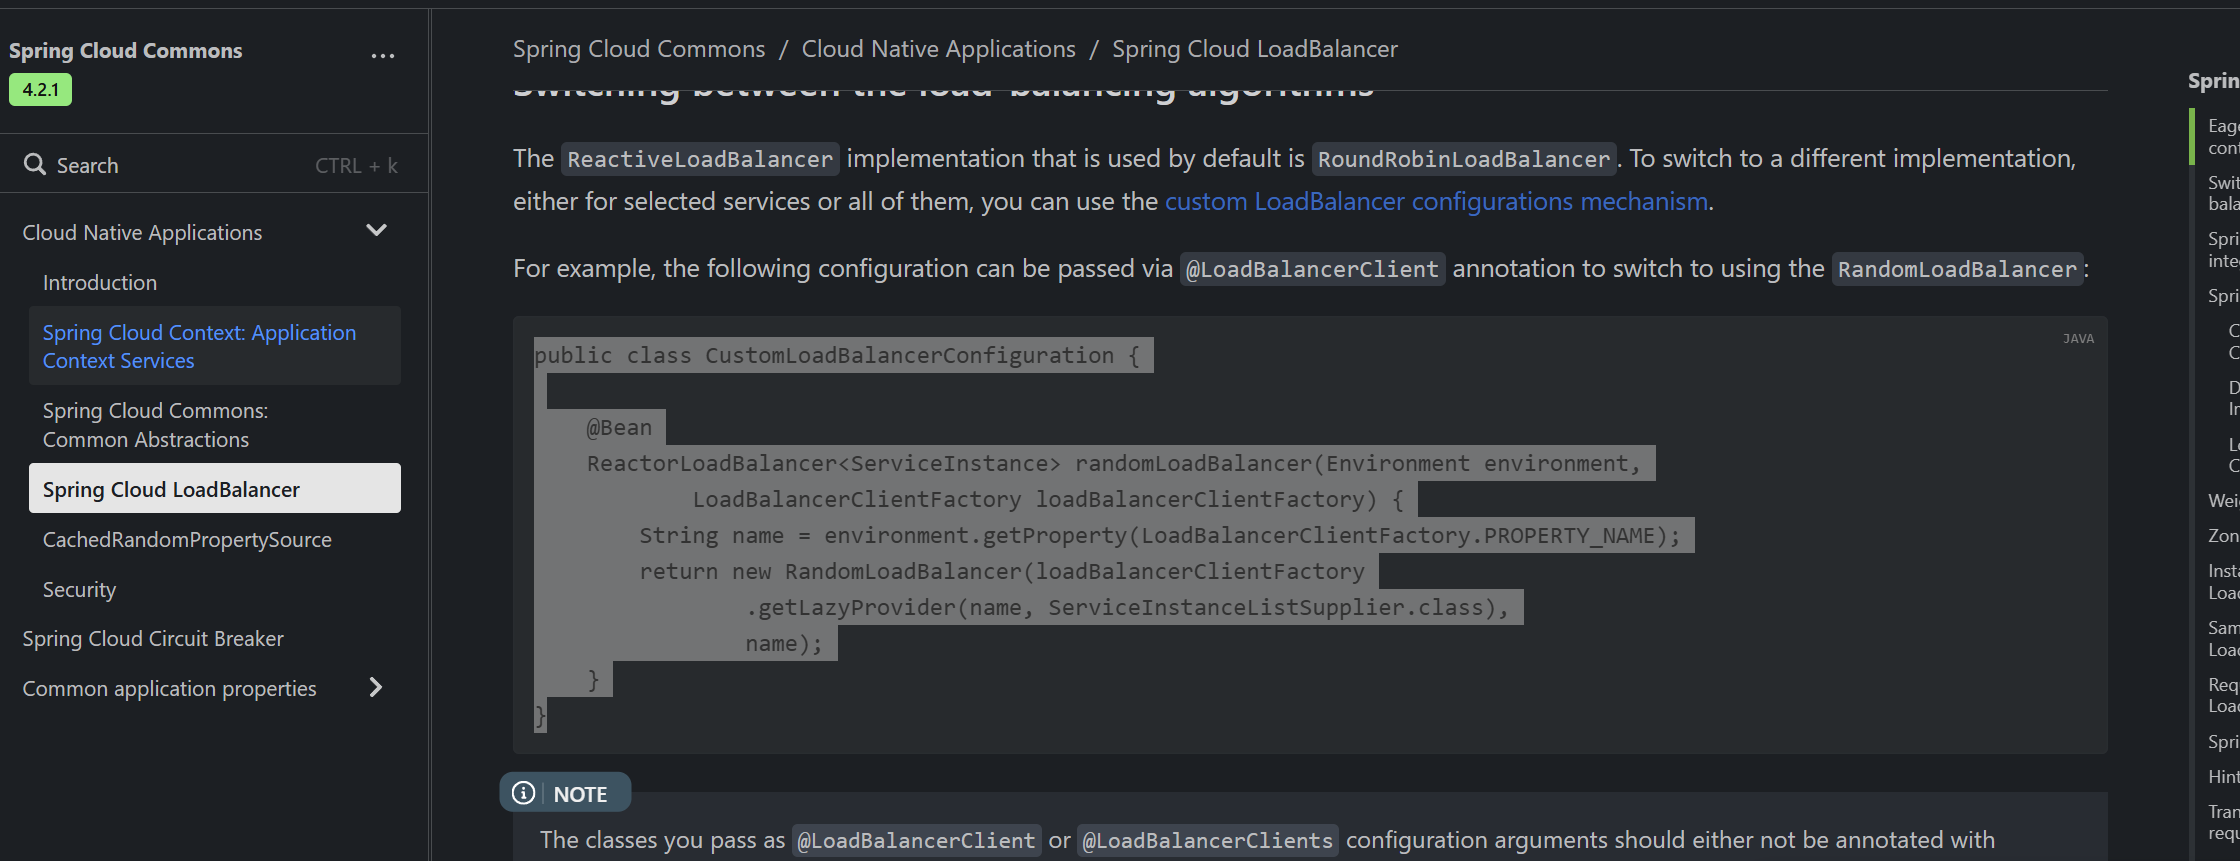This screenshot has width=2240, height=861.
Task: Click the @Bean annotation in code
Action: [x=619, y=428]
